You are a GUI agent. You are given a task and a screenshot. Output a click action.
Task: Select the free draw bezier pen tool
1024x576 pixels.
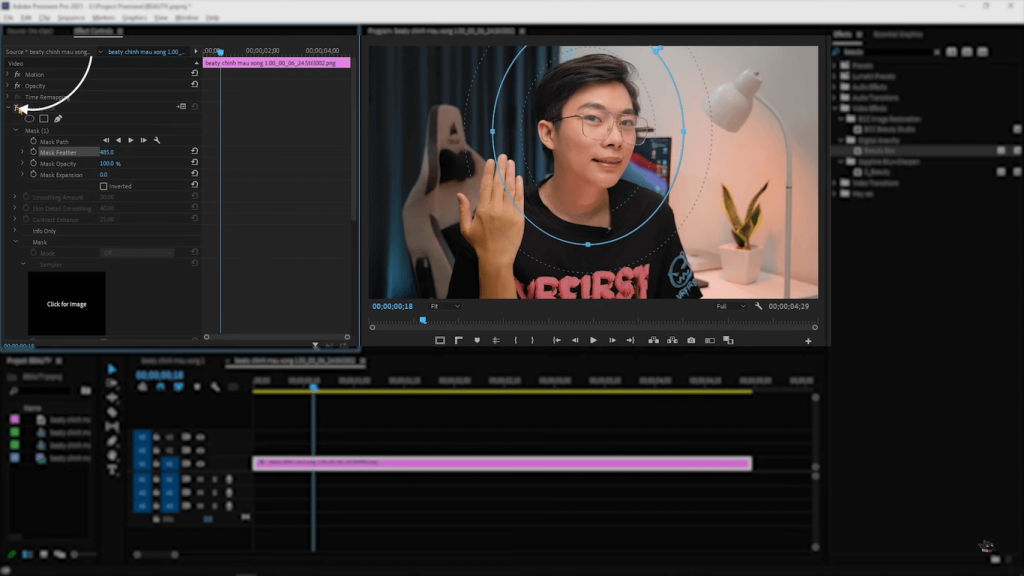pos(58,119)
